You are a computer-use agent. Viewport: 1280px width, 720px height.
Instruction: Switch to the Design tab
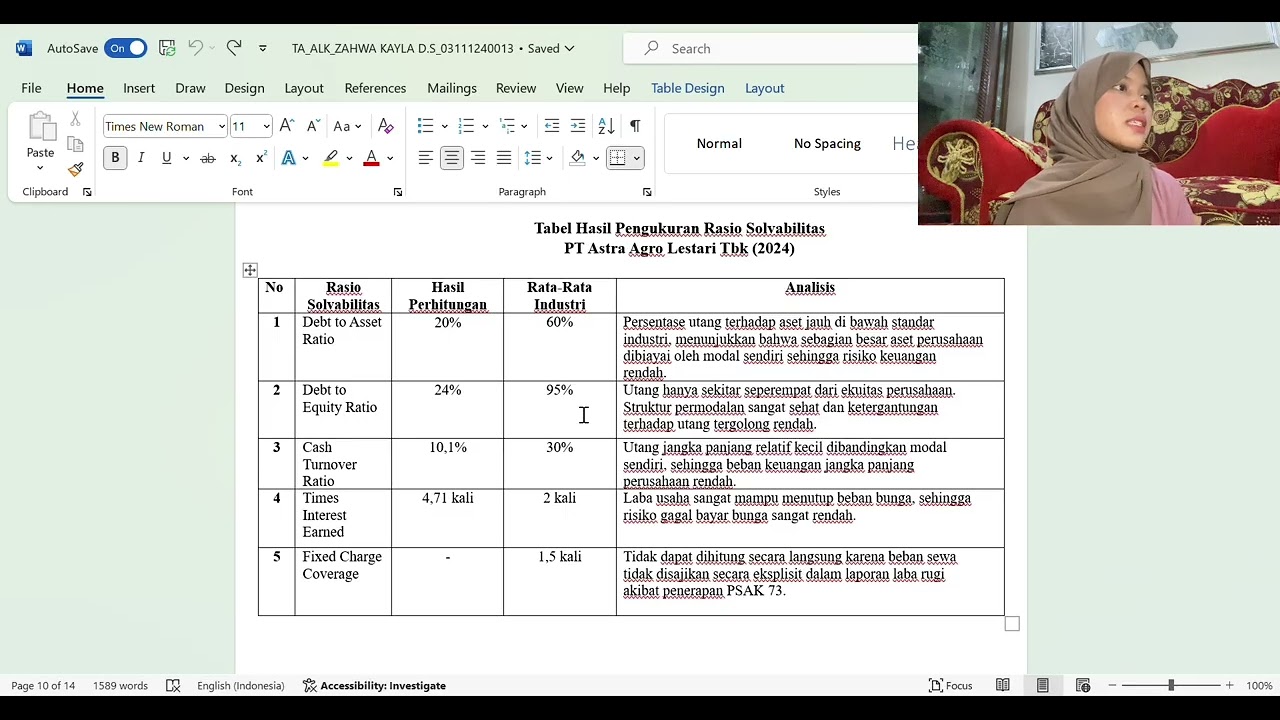pos(244,88)
